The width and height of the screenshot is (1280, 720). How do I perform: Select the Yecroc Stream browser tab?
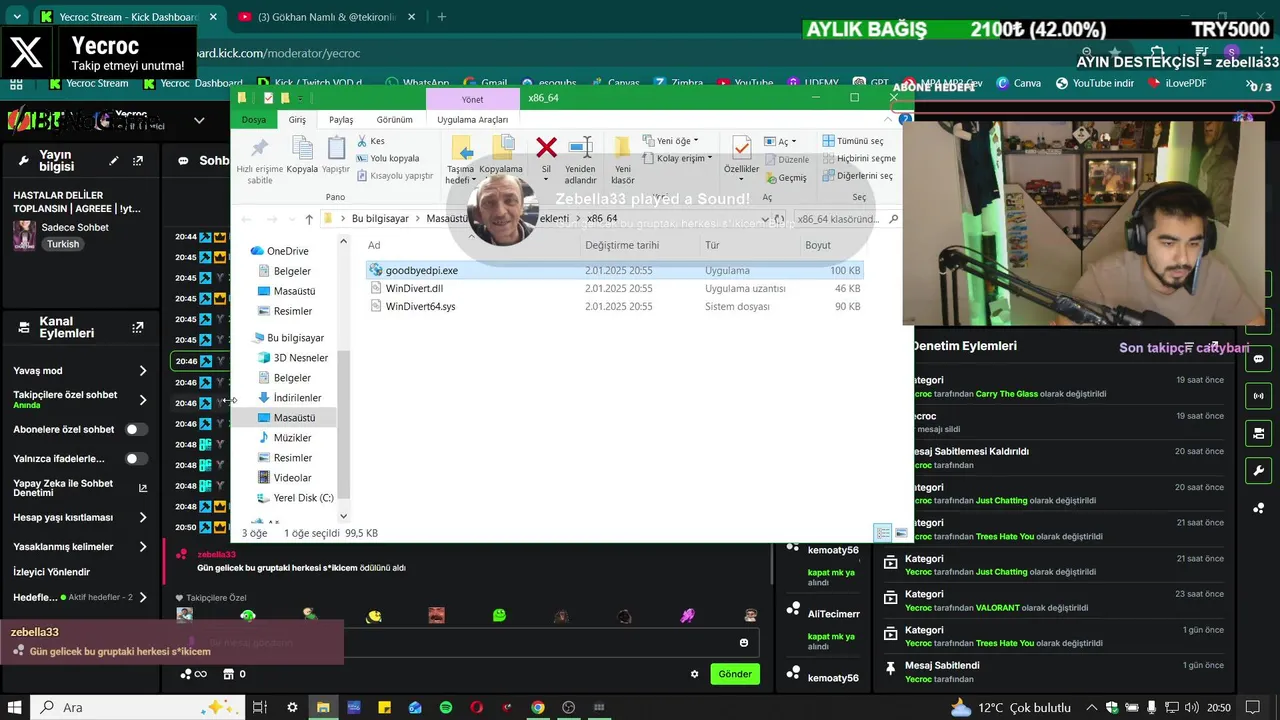pos(126,17)
